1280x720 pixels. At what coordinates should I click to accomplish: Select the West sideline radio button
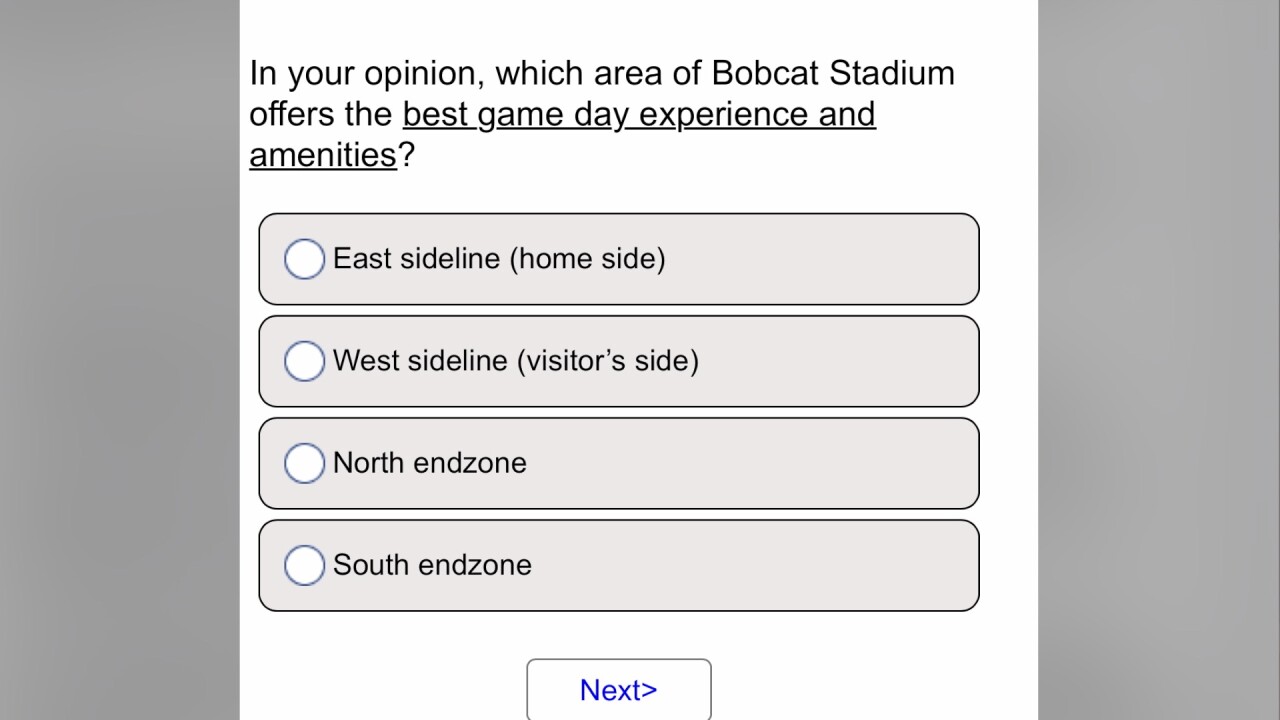304,361
